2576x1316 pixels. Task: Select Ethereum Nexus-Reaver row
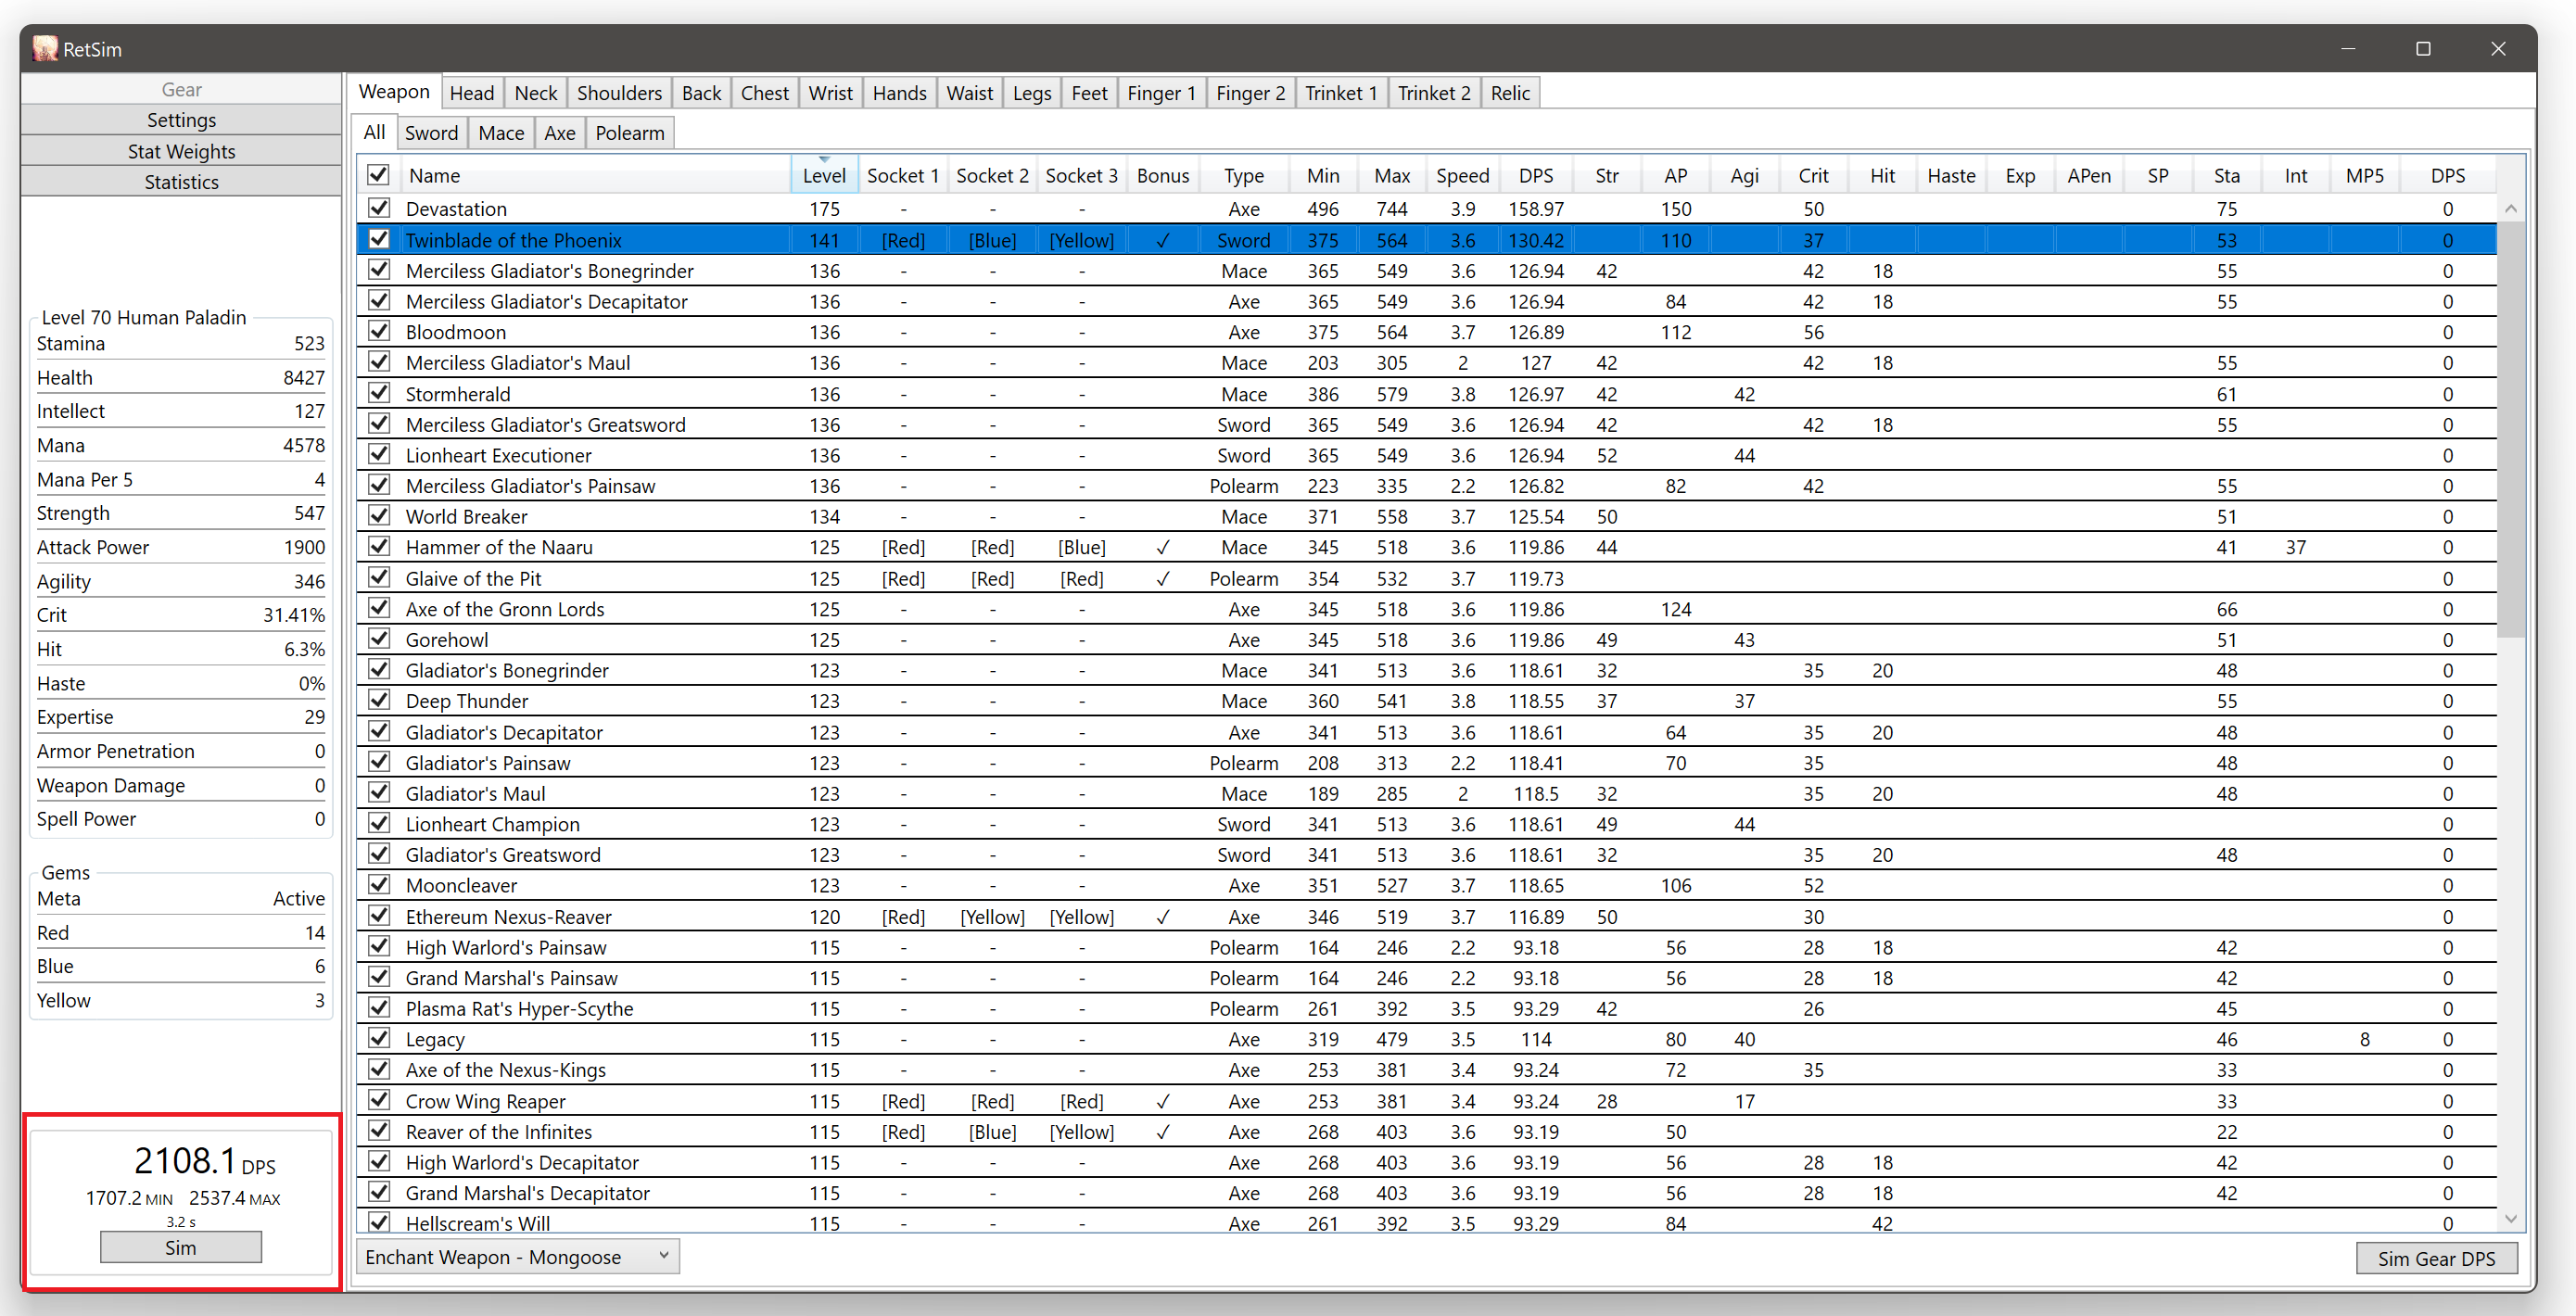click(x=1426, y=916)
